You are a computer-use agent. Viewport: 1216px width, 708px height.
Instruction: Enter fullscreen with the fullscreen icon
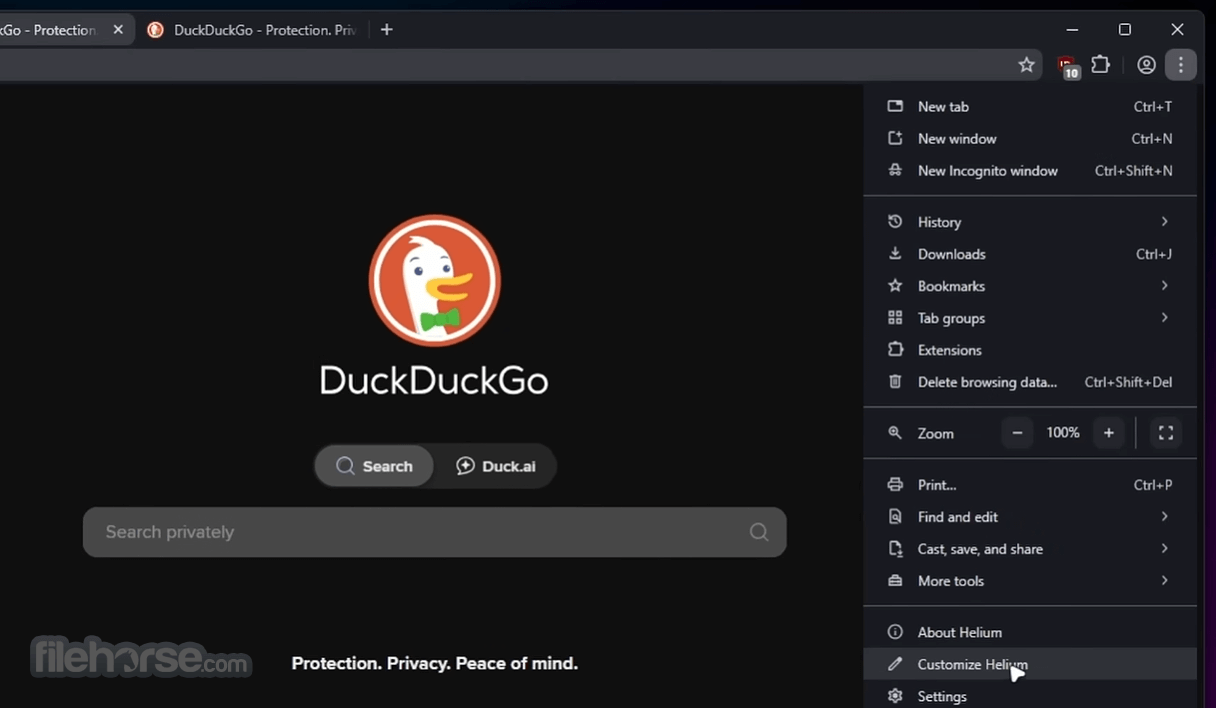pos(1166,433)
